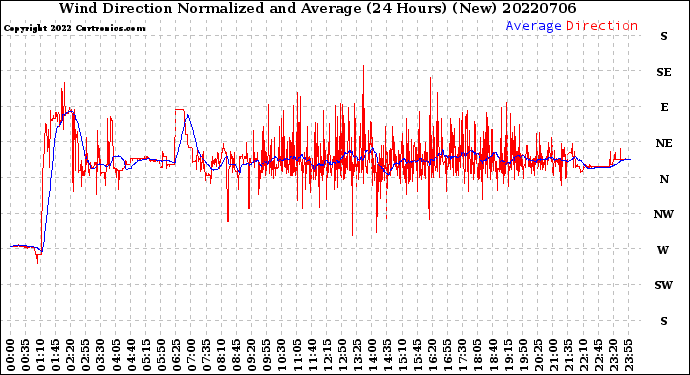
Task: Select the 'SW' axis label
Action: [663, 285]
